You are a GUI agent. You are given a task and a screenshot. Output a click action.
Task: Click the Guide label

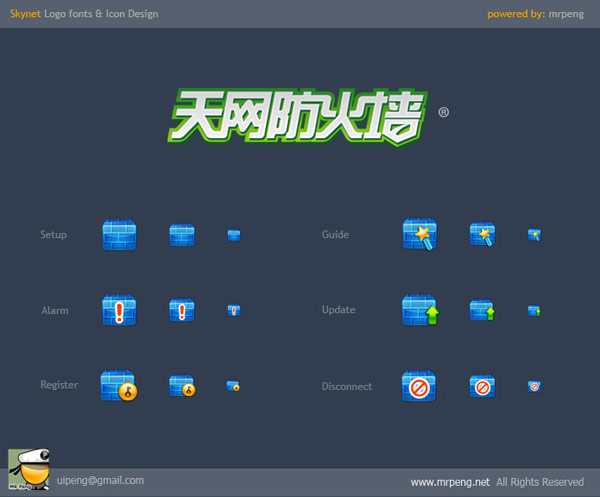pos(335,234)
